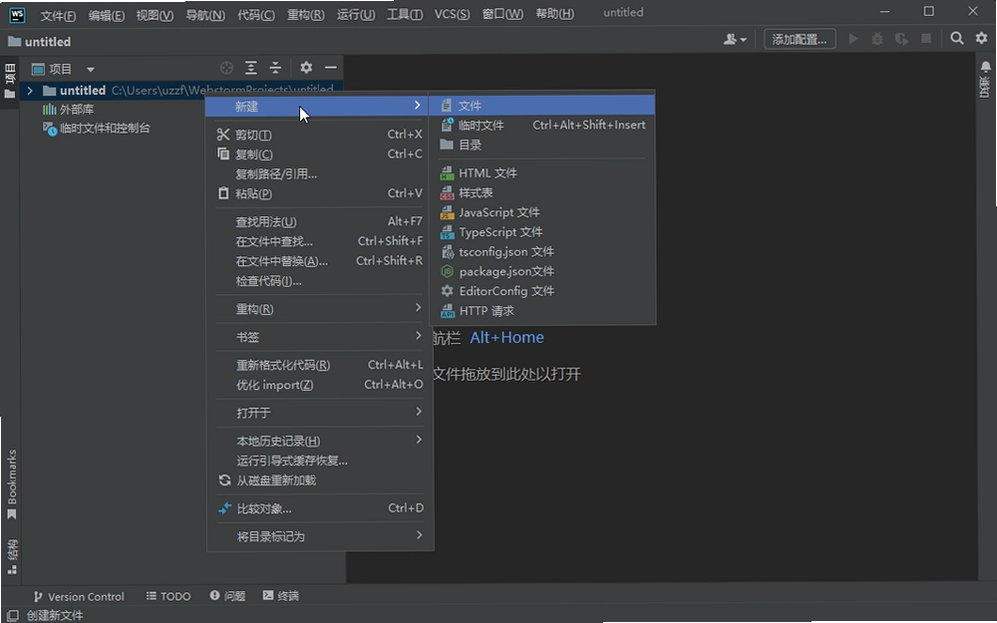
Task: Choose 复制路径/引用... in context menu
Action: (x=319, y=174)
